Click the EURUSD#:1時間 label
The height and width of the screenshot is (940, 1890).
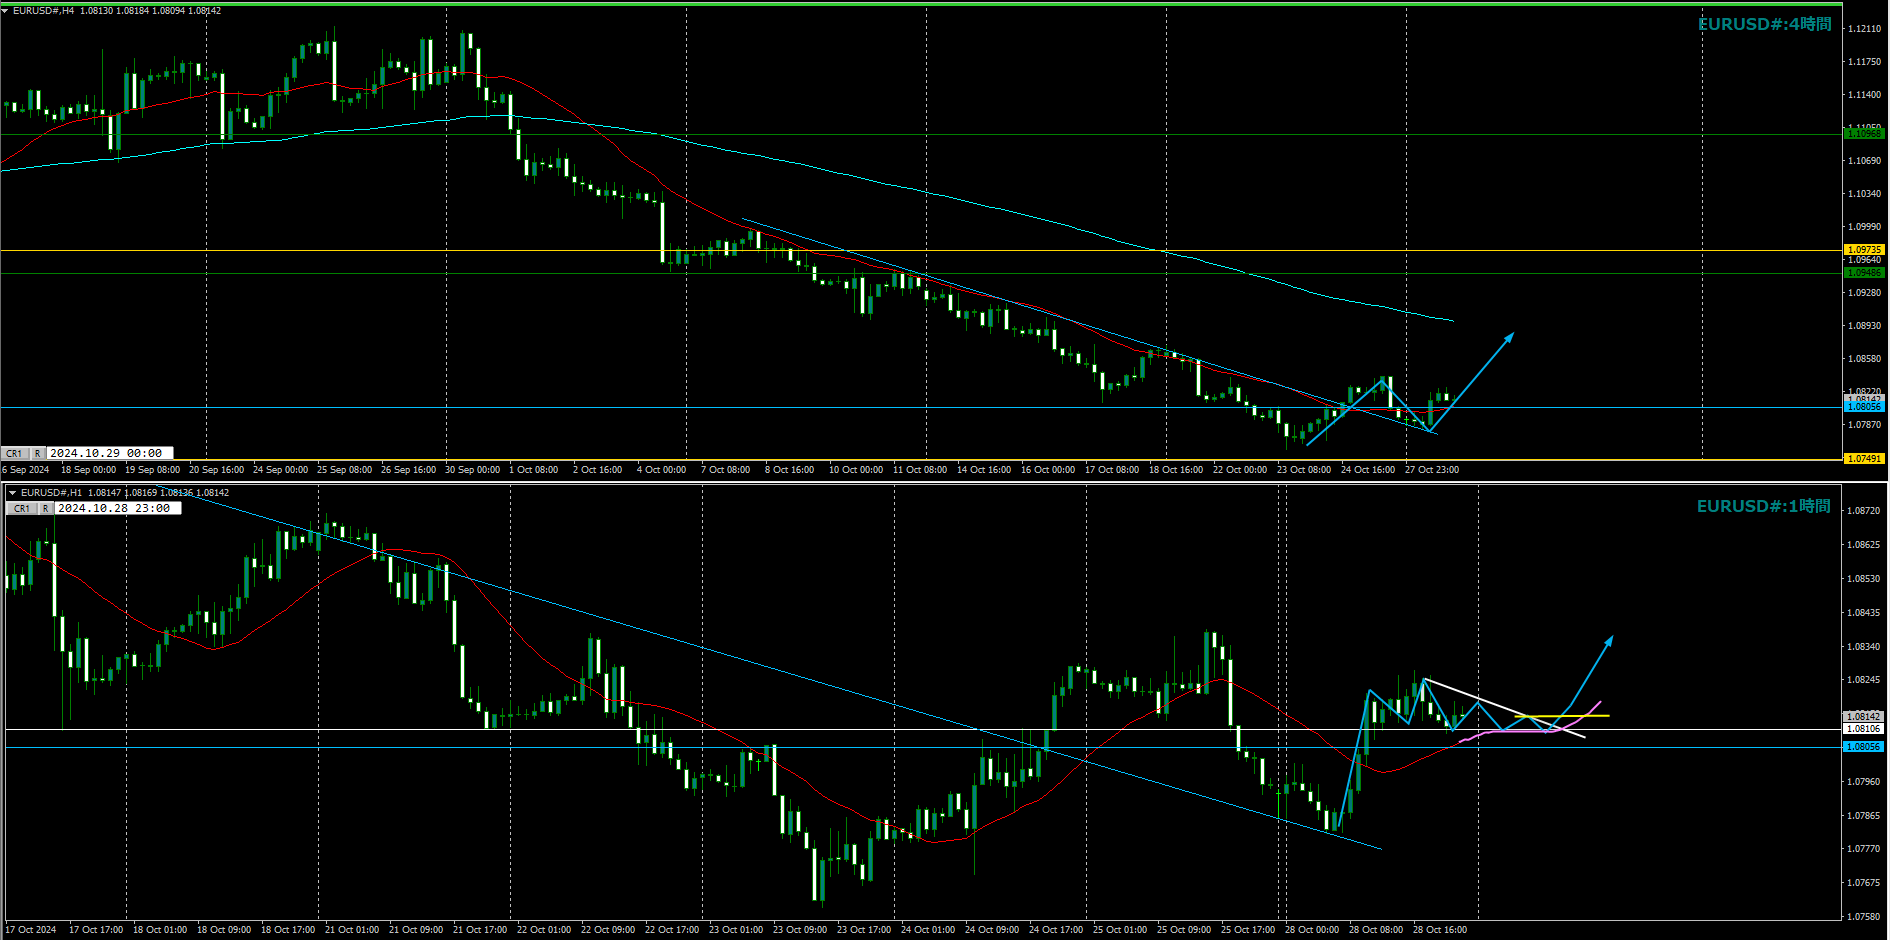click(x=1764, y=506)
